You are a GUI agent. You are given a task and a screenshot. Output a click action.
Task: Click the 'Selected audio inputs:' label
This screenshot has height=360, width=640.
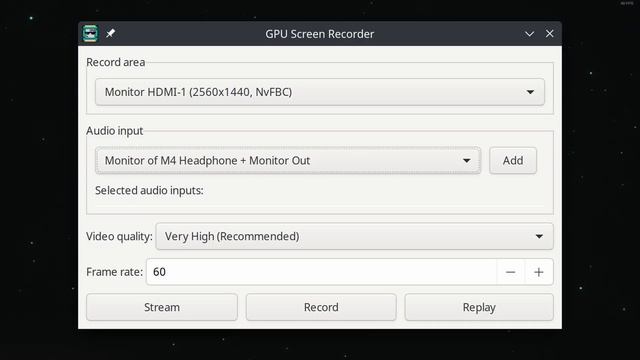coord(149,190)
